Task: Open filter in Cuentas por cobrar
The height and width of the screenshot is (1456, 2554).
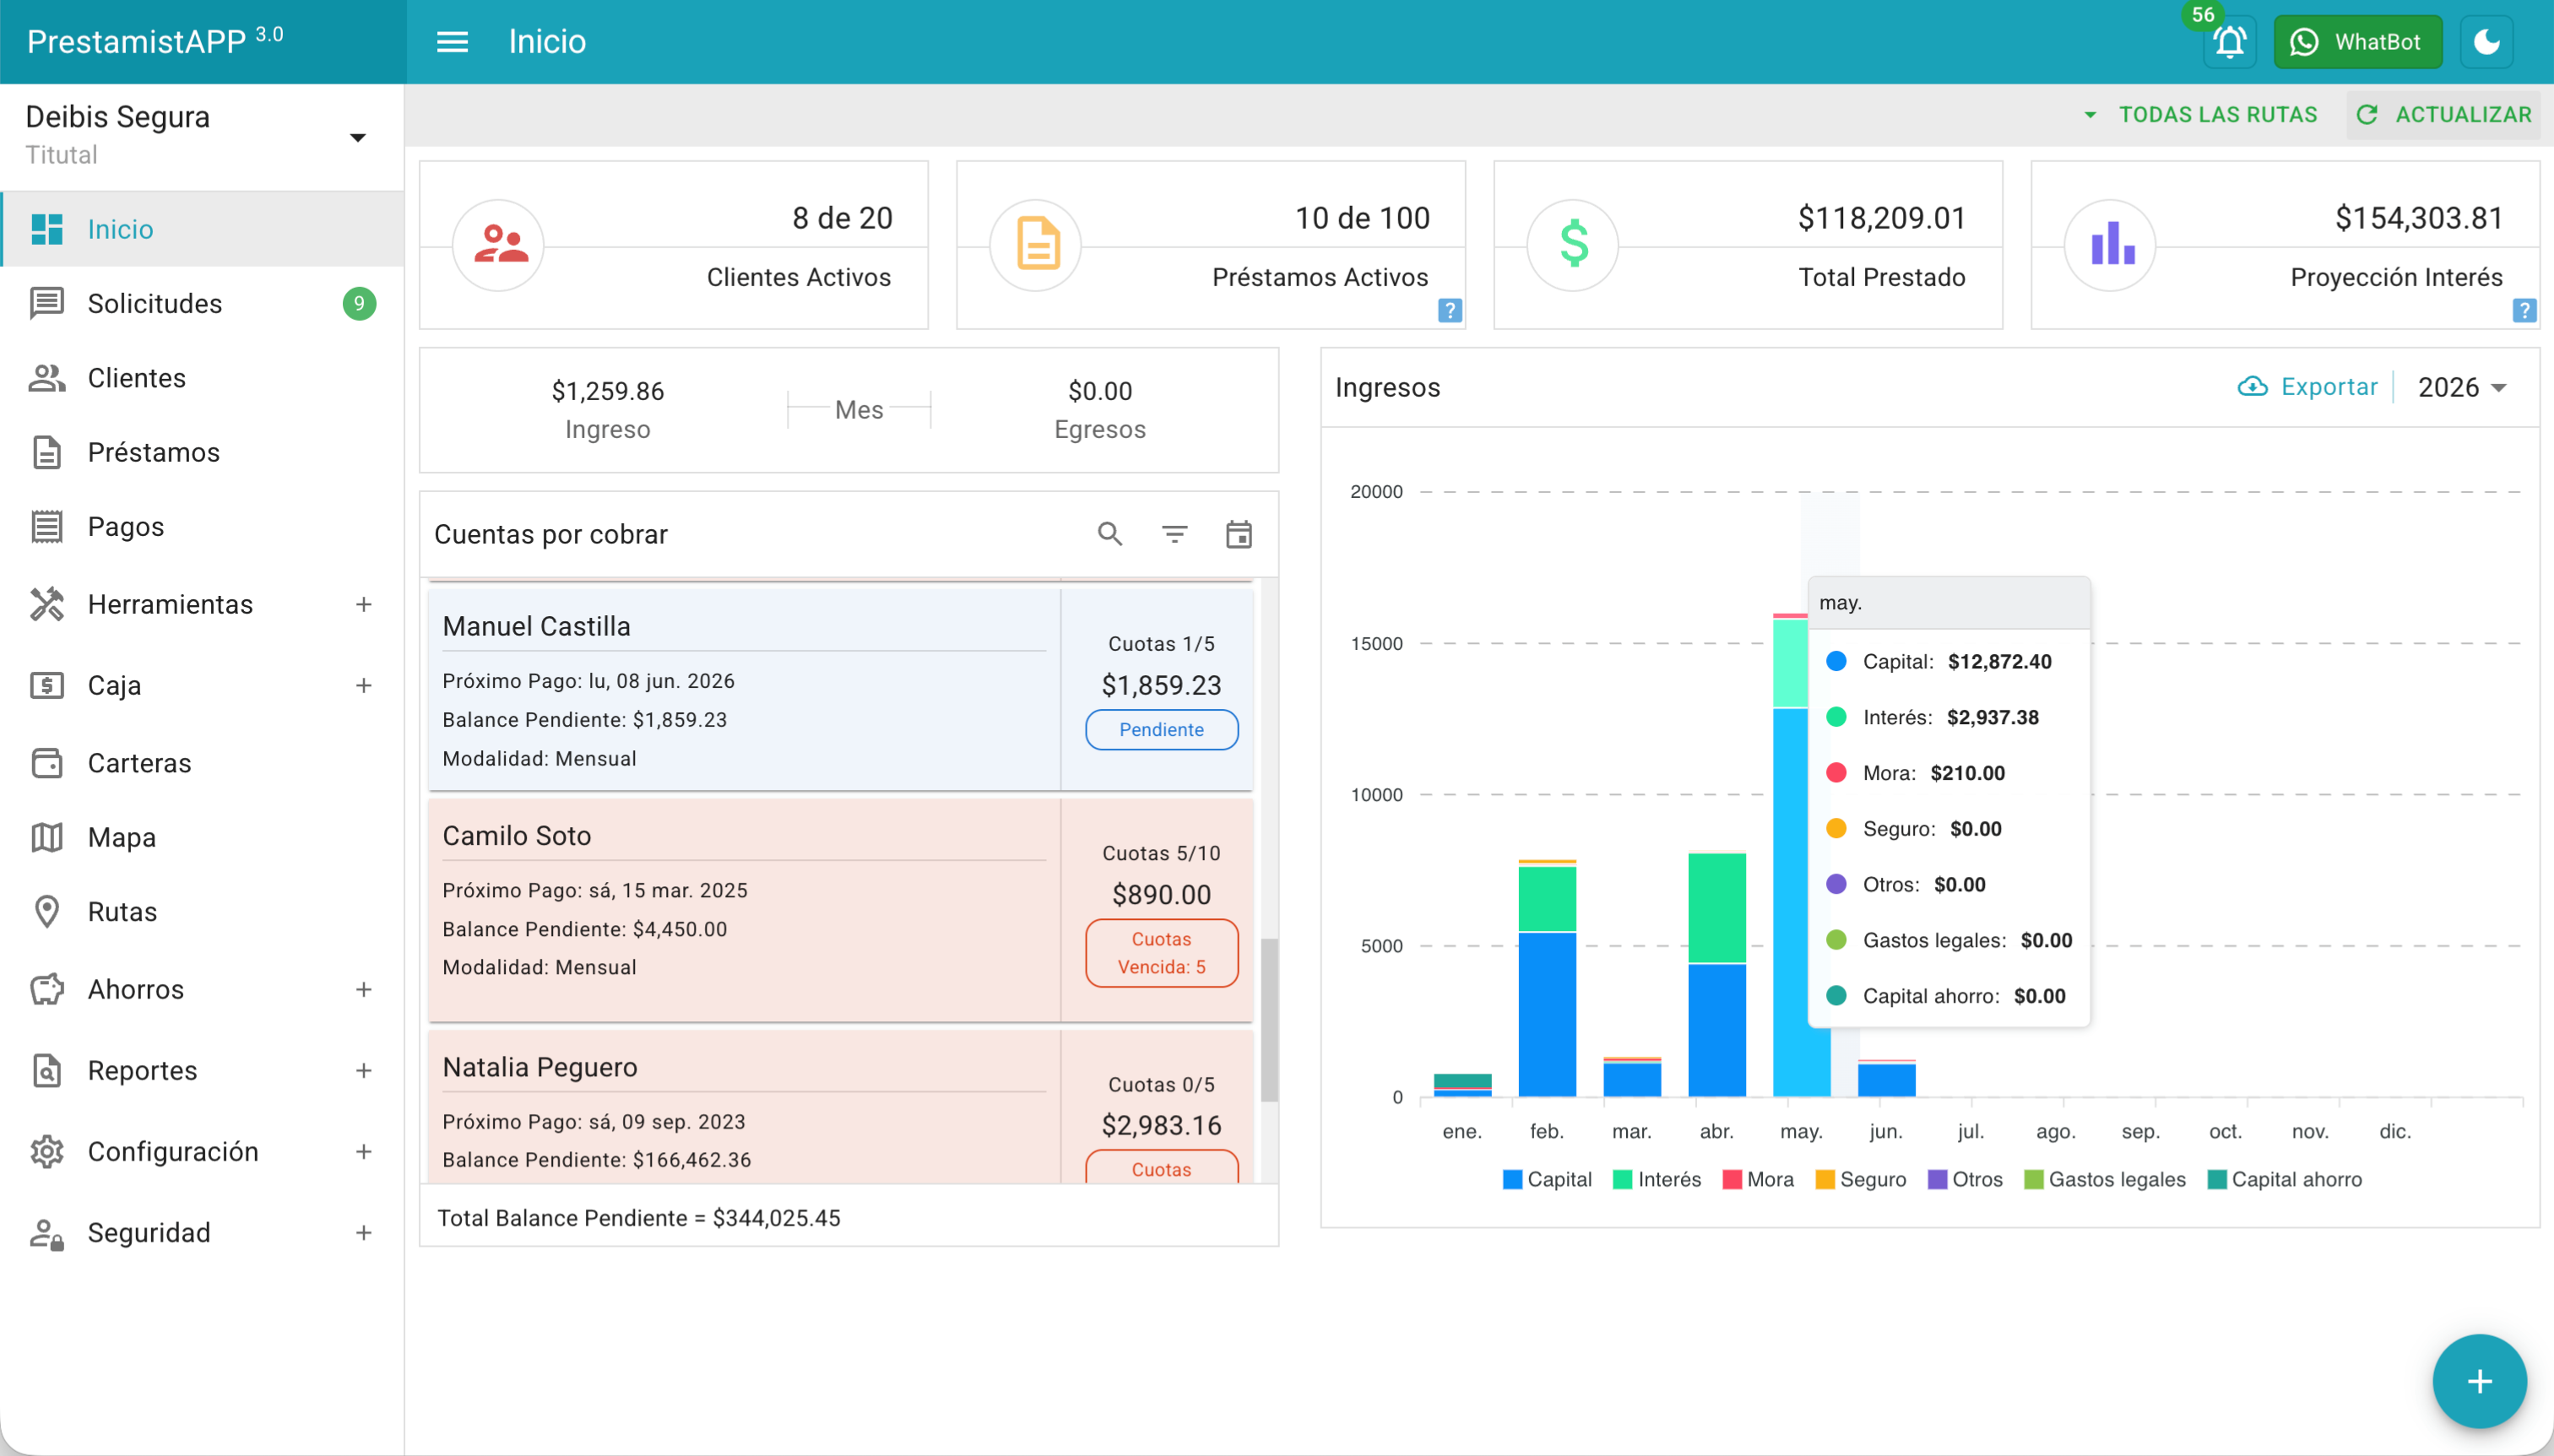Action: pyautogui.click(x=1174, y=534)
